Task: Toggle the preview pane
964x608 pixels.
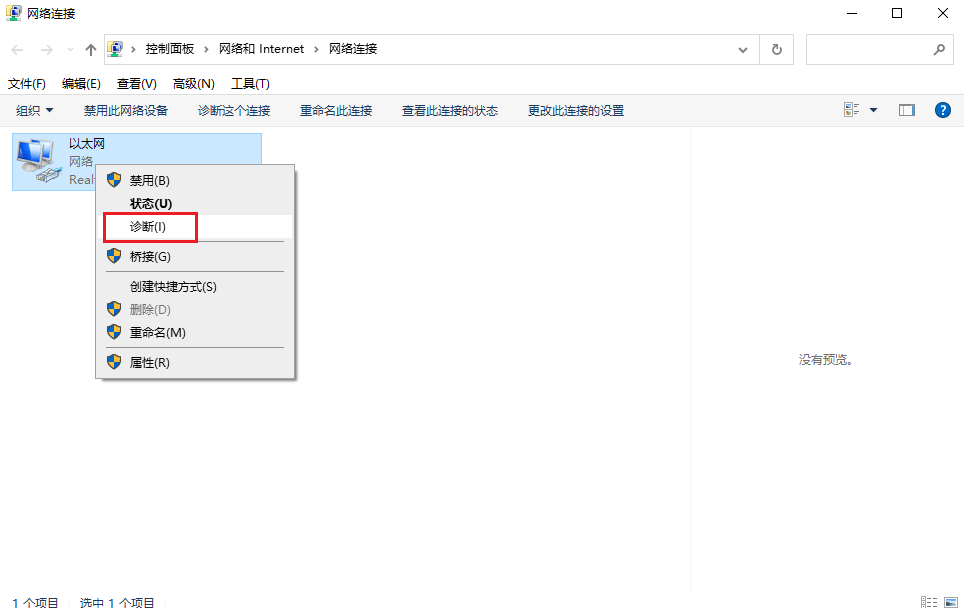Action: click(906, 110)
